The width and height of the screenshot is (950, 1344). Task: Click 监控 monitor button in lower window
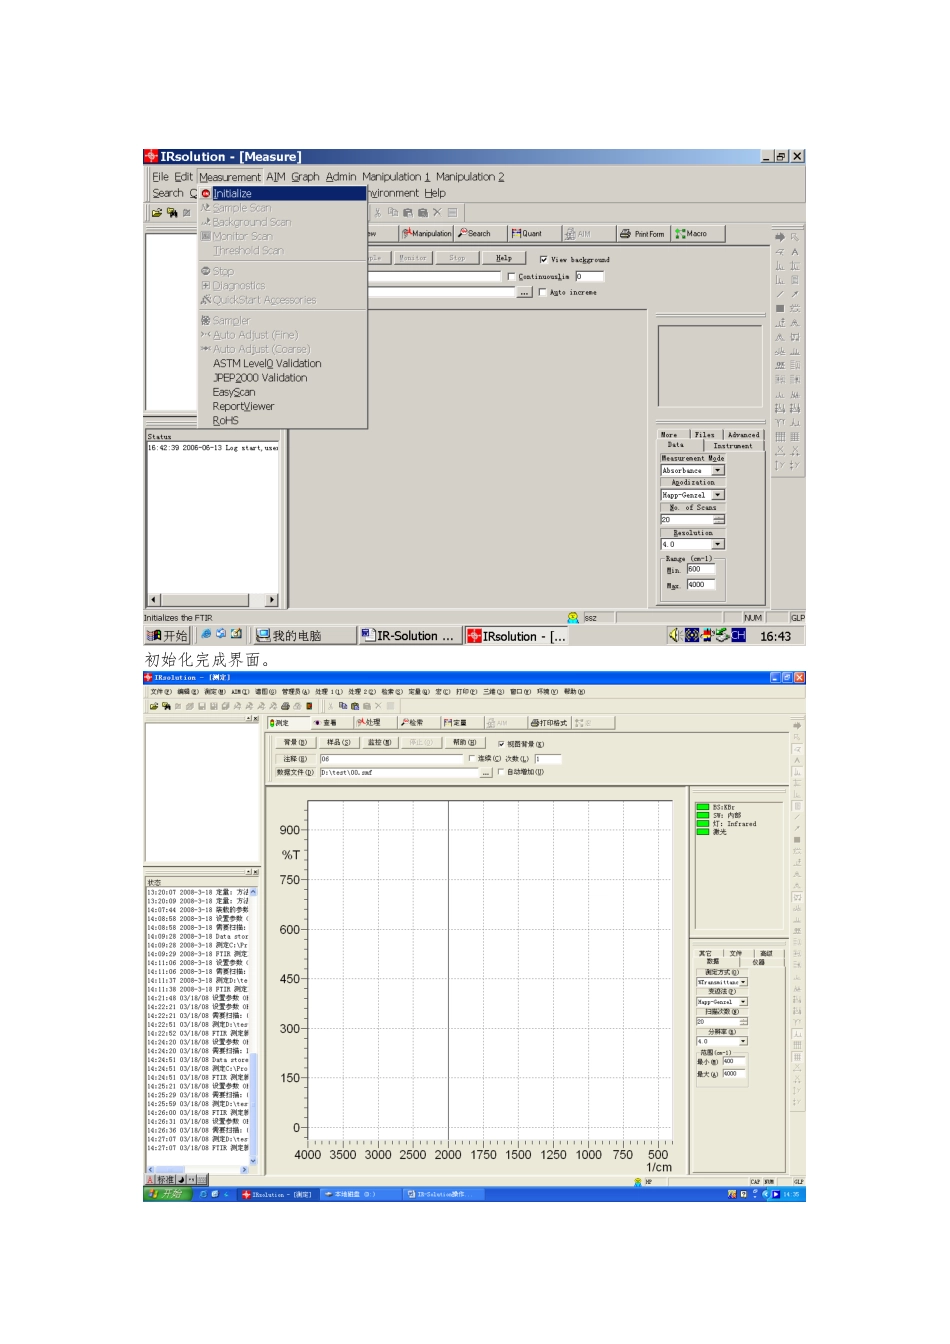379,743
